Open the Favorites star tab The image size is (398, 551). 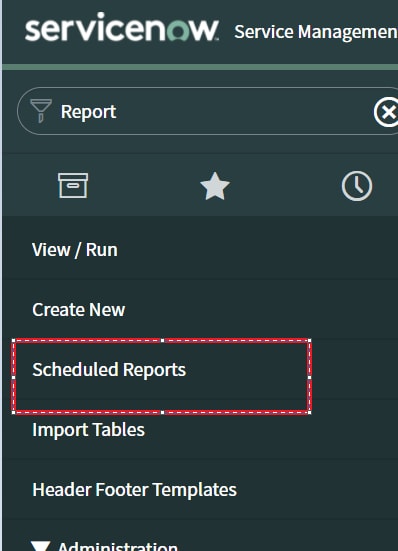click(215, 186)
